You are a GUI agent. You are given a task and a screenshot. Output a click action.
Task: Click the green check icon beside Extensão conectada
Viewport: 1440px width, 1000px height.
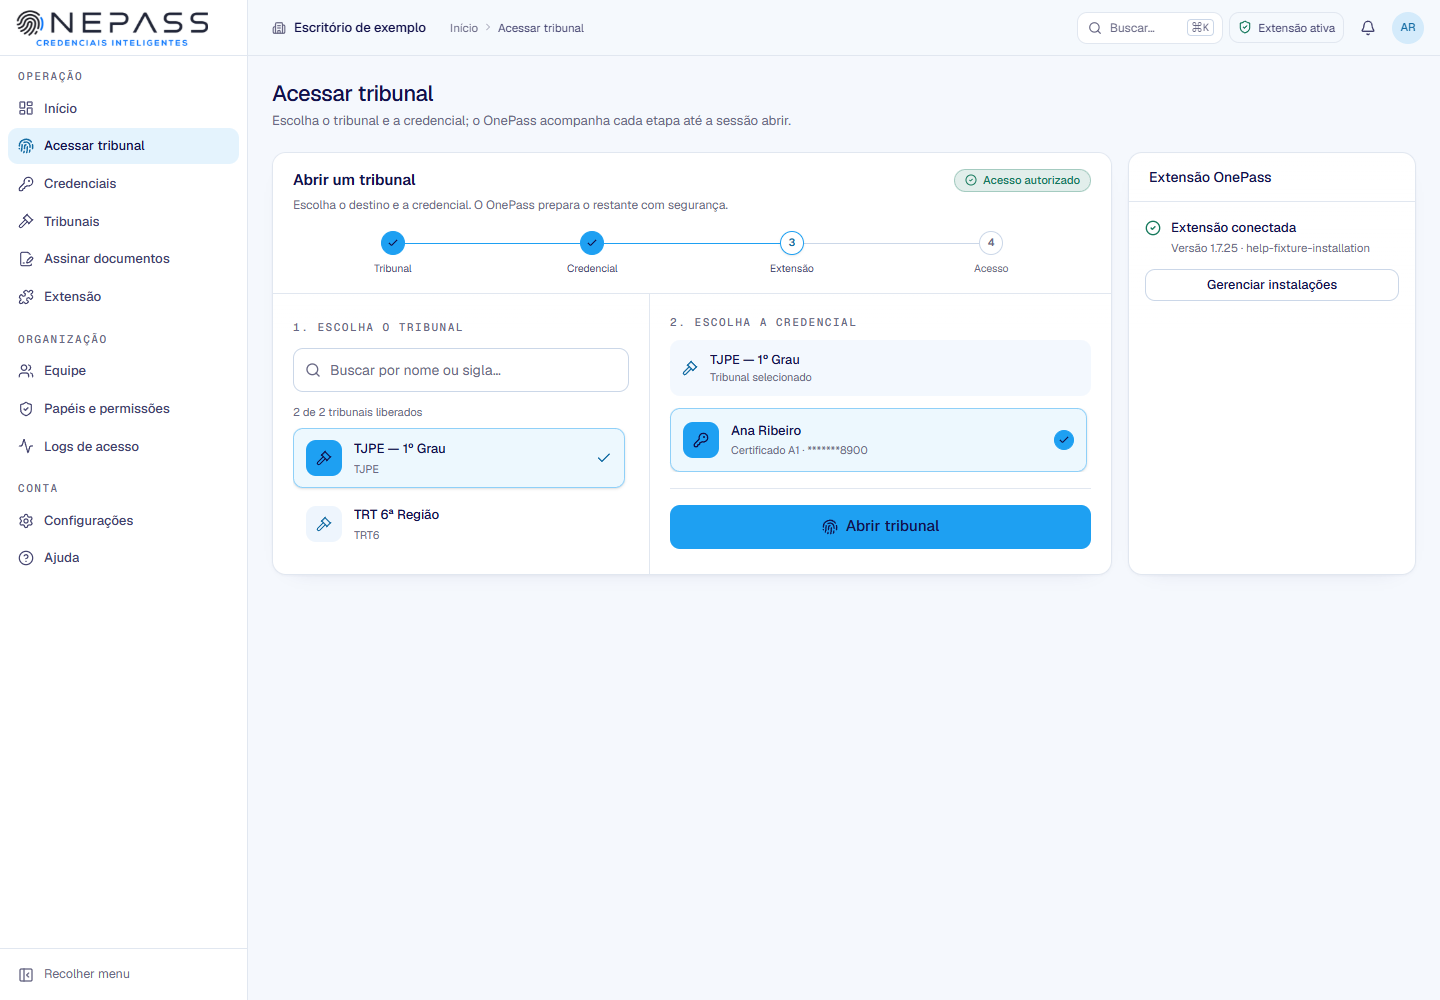1153,228
